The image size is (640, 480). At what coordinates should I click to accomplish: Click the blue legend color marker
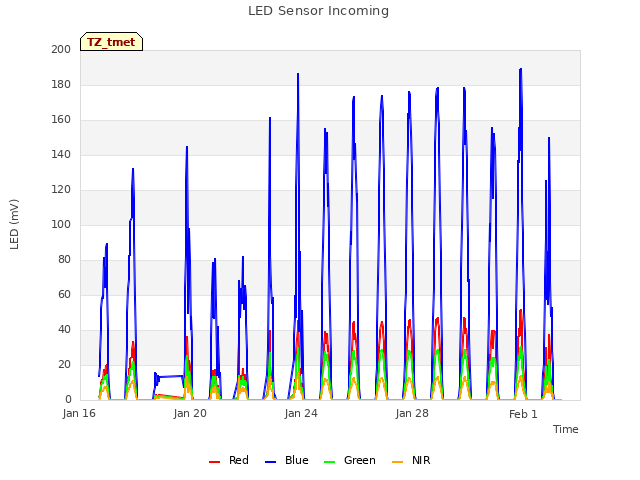[x=271, y=462]
